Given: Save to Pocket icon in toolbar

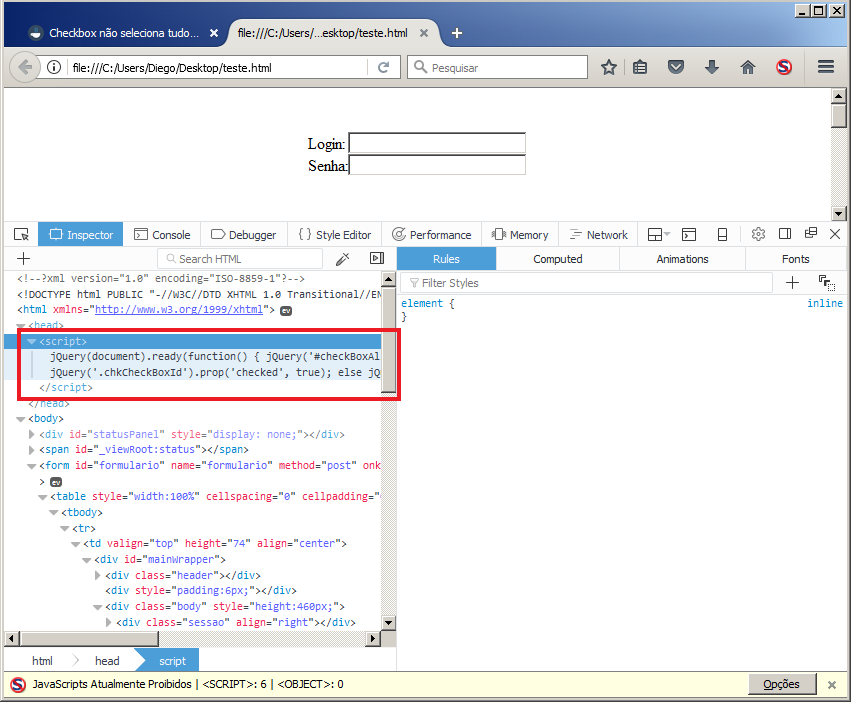Looking at the screenshot, I should click(676, 67).
